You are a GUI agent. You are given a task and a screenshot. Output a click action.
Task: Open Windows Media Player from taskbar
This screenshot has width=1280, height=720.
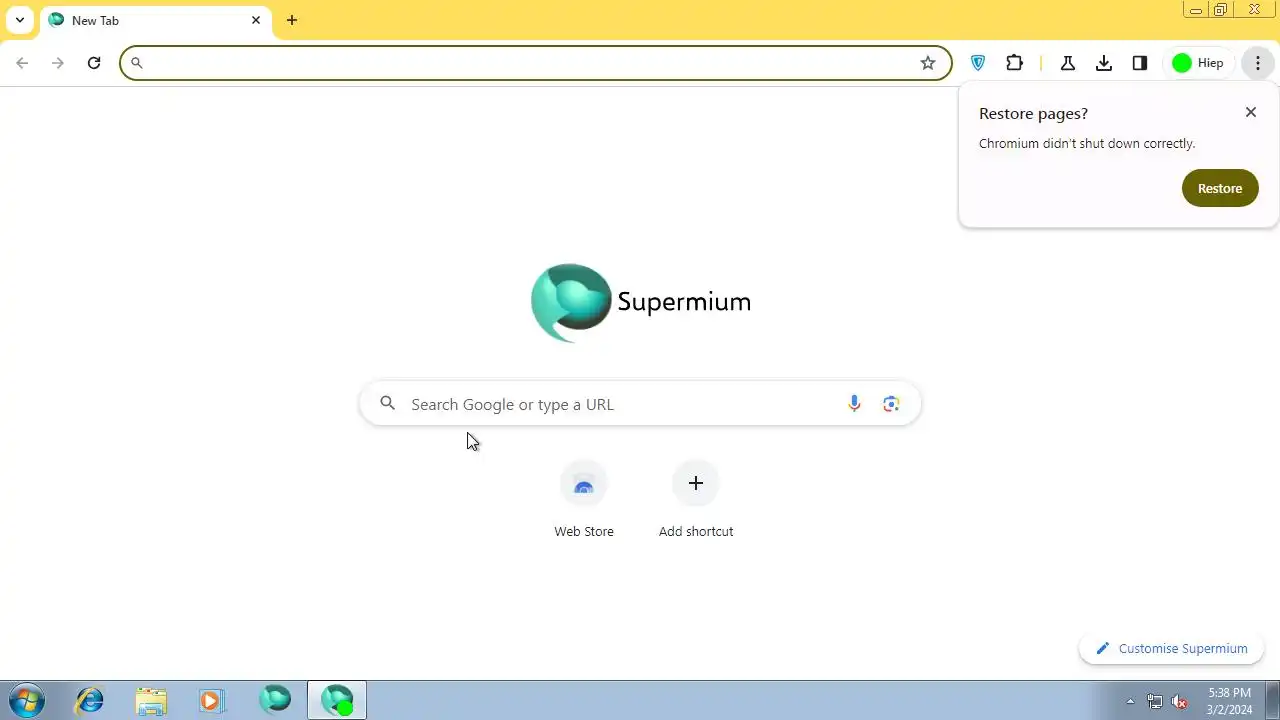point(211,700)
